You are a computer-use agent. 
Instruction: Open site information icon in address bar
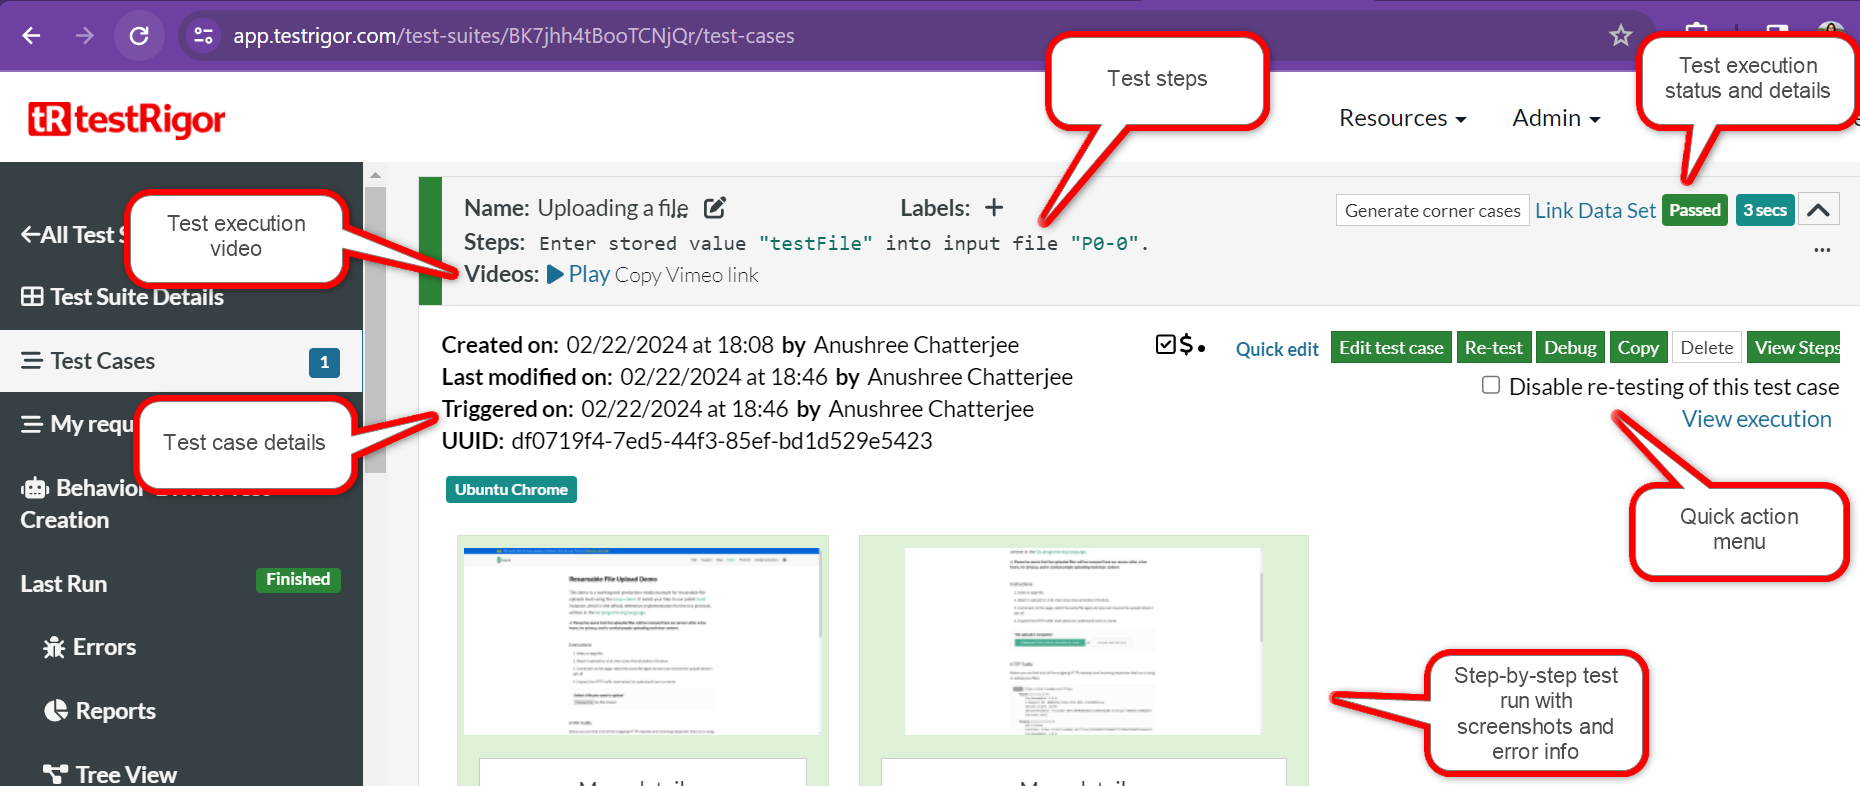(x=203, y=36)
